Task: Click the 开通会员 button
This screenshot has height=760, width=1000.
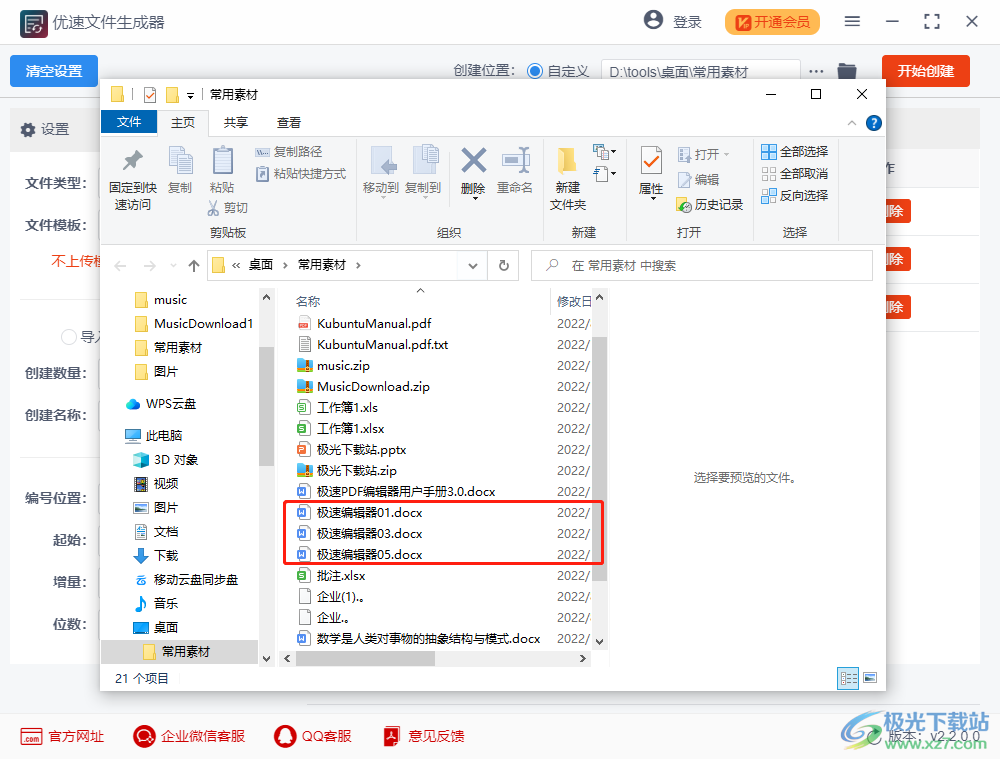Action: click(772, 22)
